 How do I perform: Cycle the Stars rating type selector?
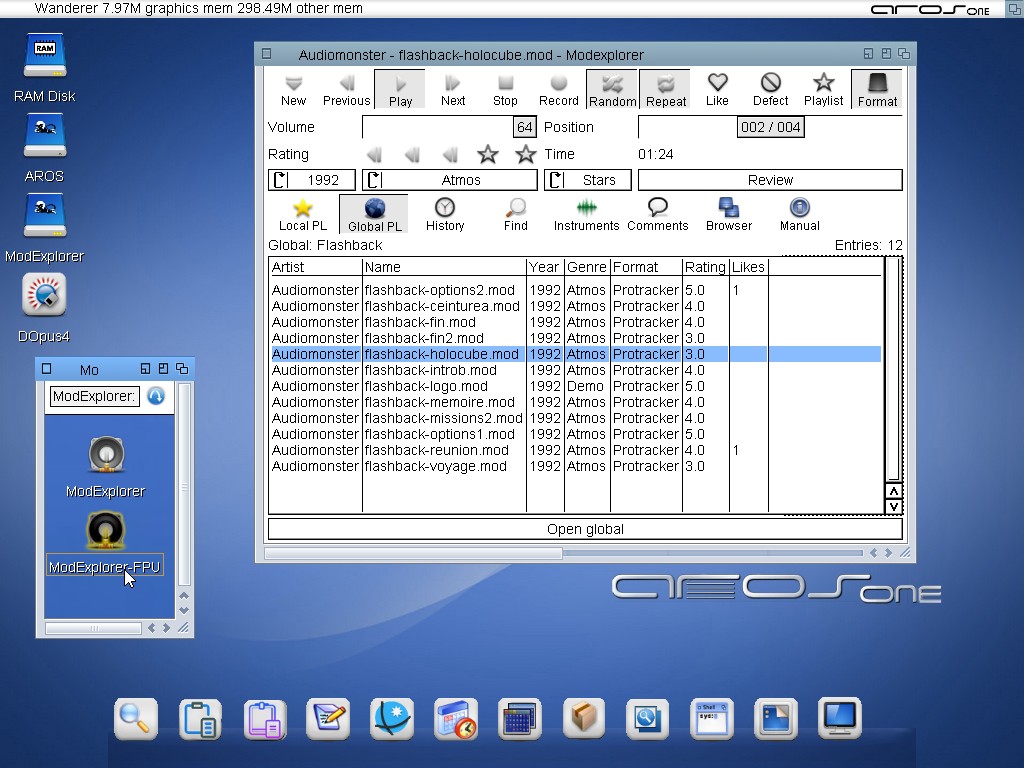point(588,180)
